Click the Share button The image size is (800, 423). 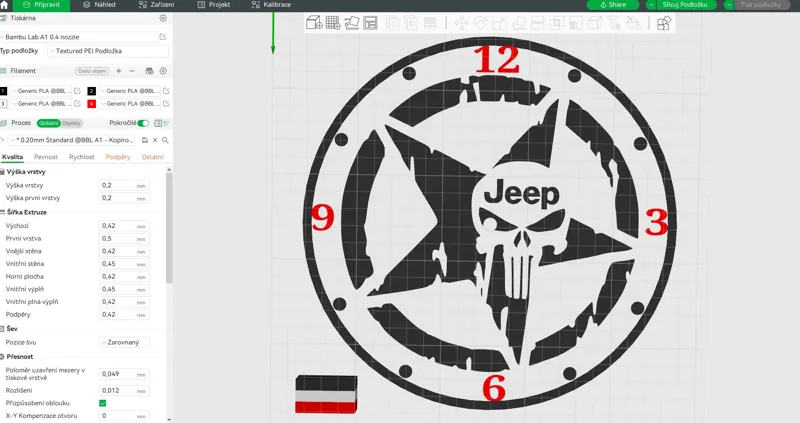(613, 5)
